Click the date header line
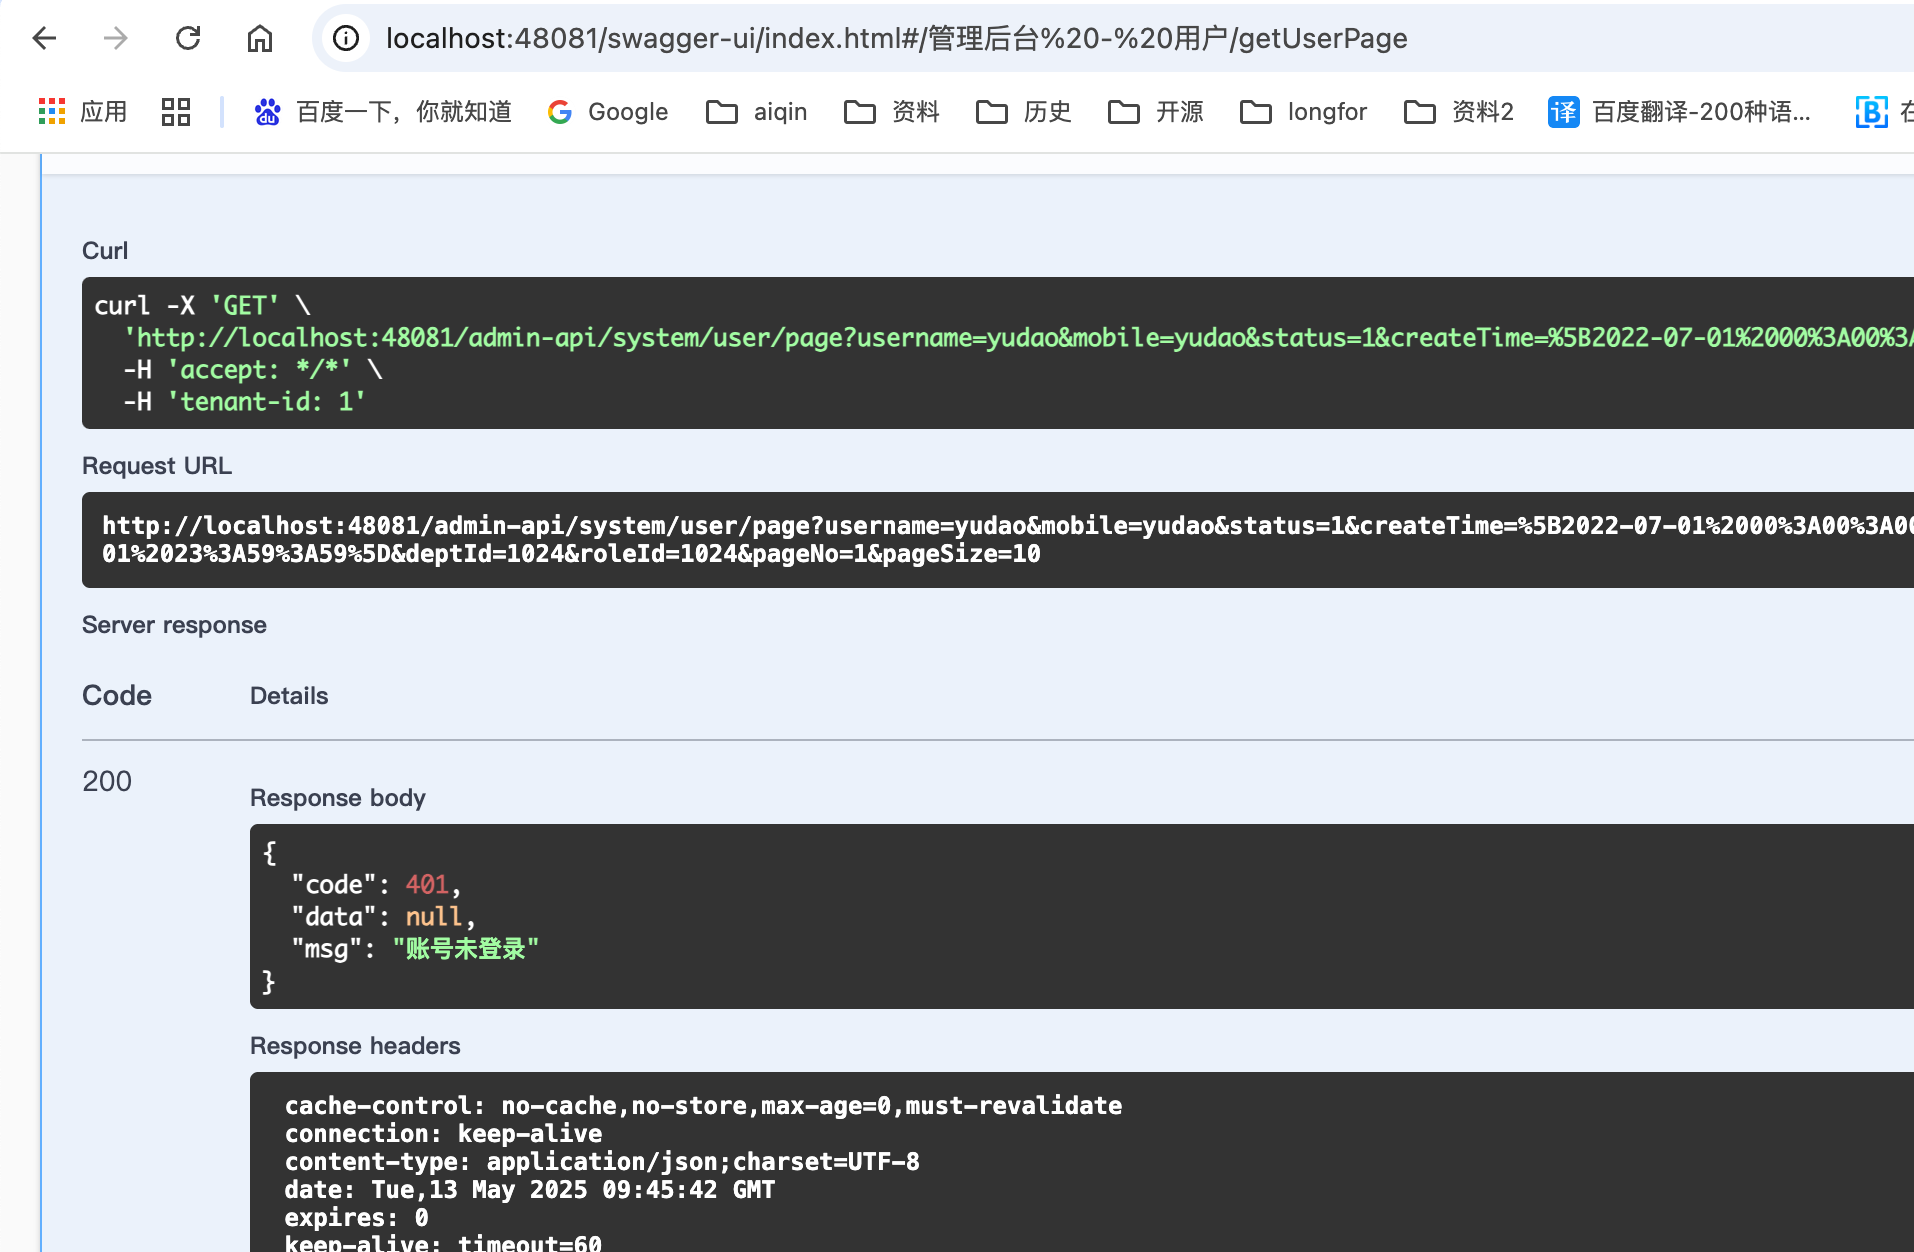Screen dimensions: 1914x1252 tap(530, 1189)
